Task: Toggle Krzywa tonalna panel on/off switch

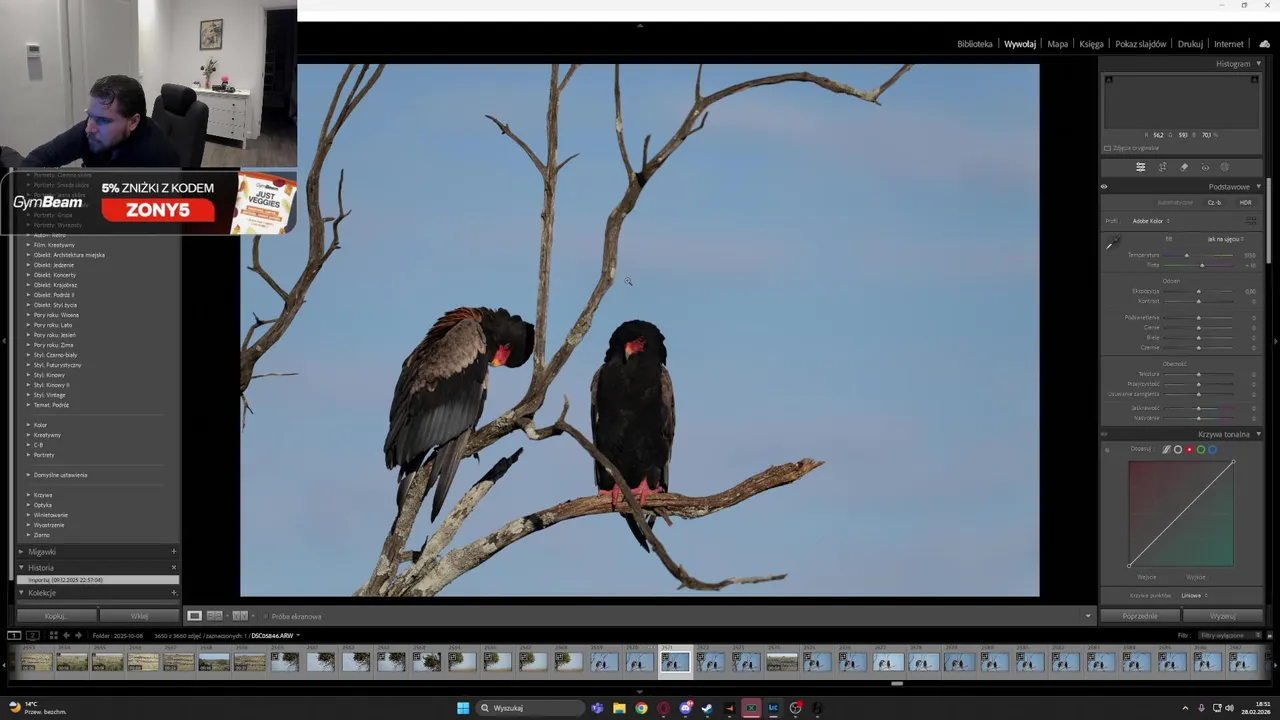Action: pos(1104,435)
